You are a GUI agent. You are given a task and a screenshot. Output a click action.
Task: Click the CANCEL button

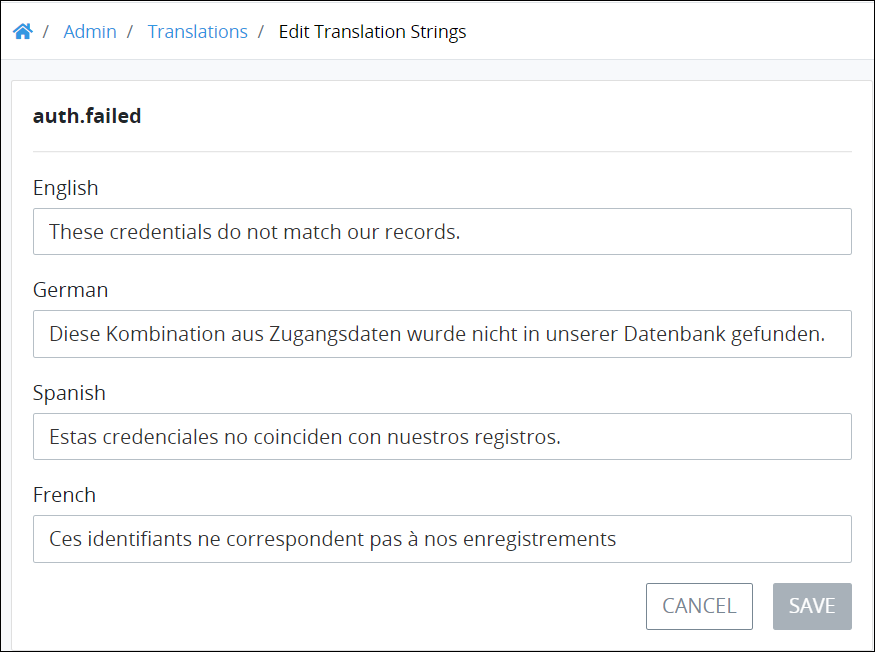(699, 606)
